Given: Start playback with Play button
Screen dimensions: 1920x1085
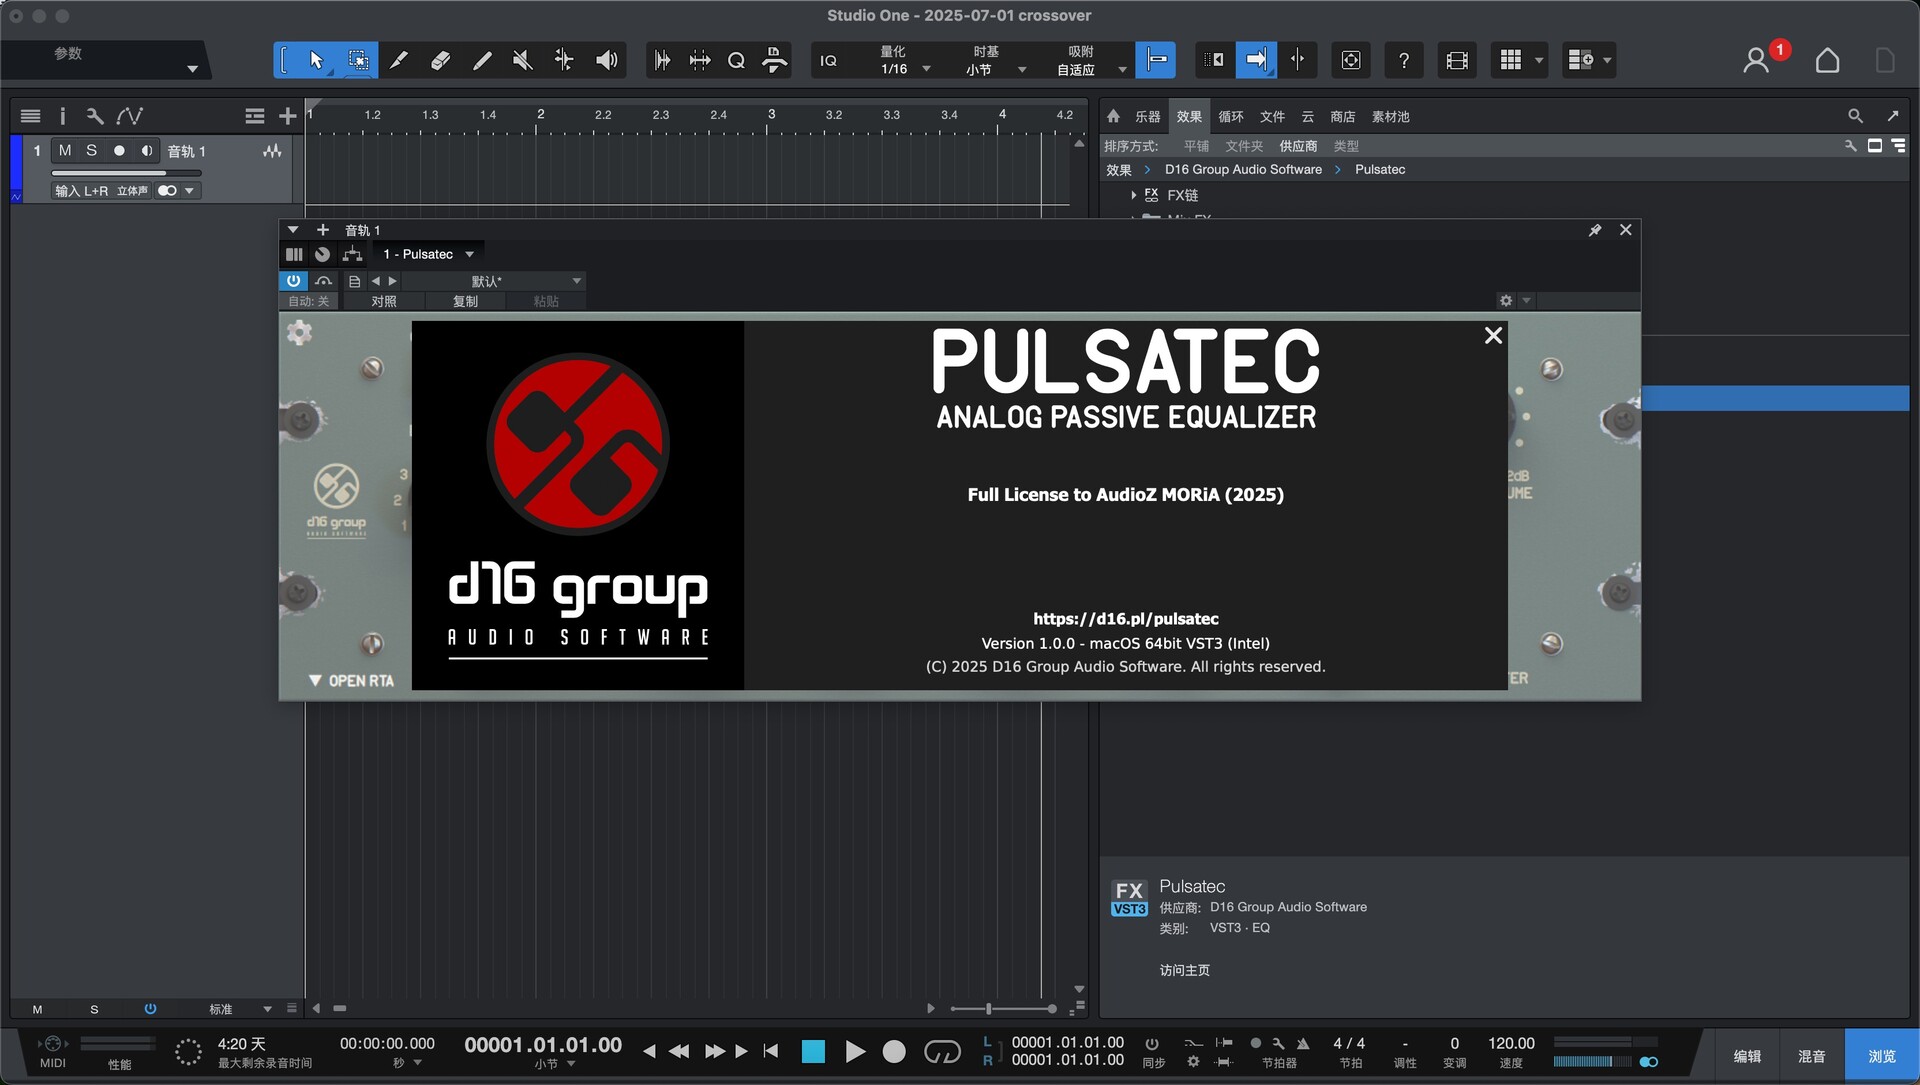Looking at the screenshot, I should click(x=855, y=1051).
